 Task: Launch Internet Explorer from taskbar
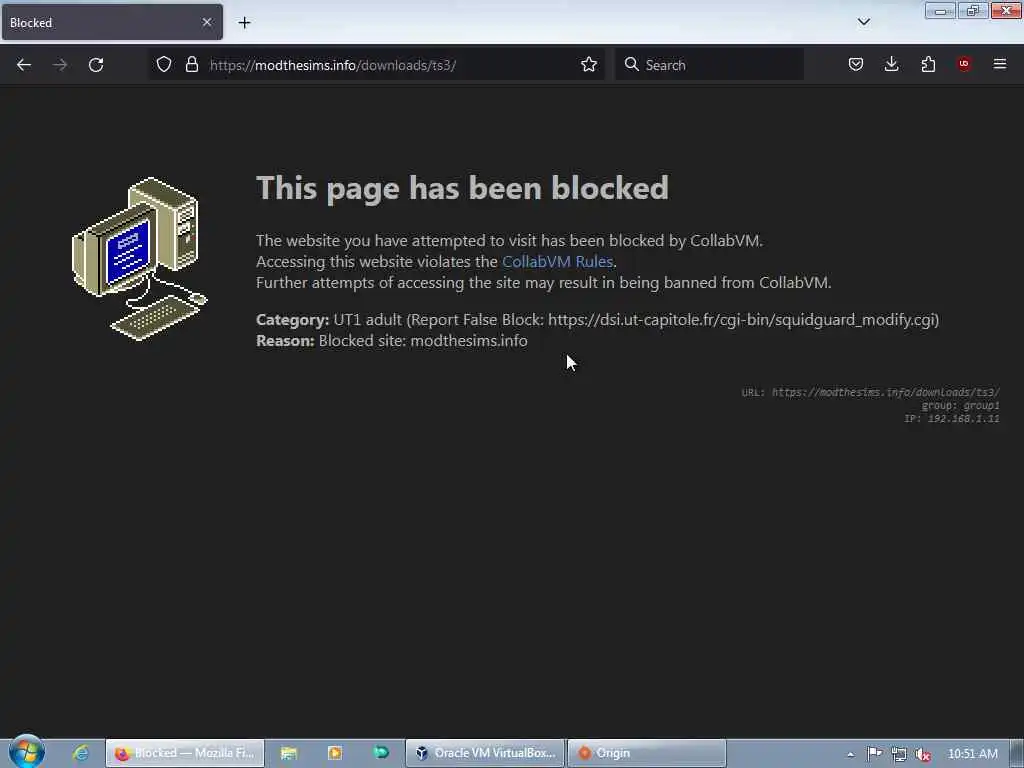[x=81, y=753]
